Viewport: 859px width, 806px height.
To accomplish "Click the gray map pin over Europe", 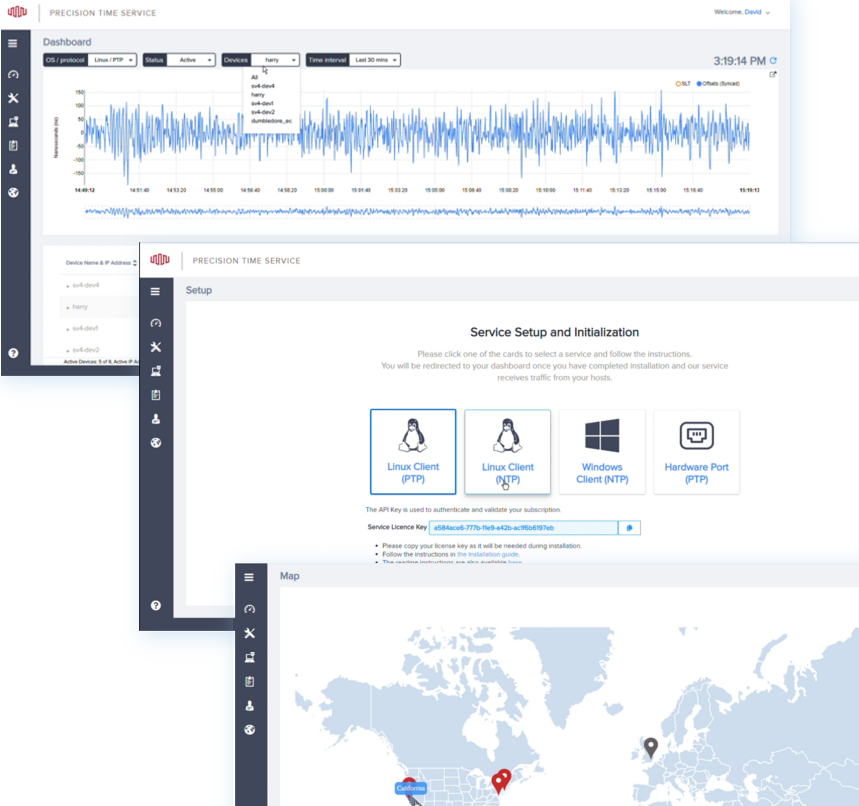I will tap(651, 746).
